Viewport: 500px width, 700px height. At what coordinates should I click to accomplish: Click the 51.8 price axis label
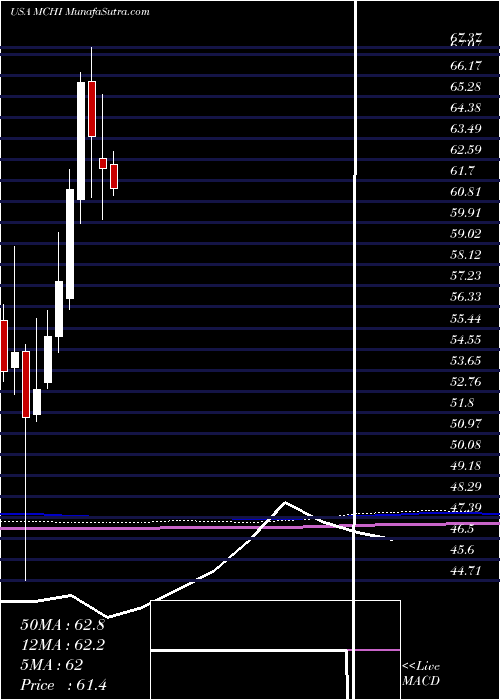coord(463,403)
